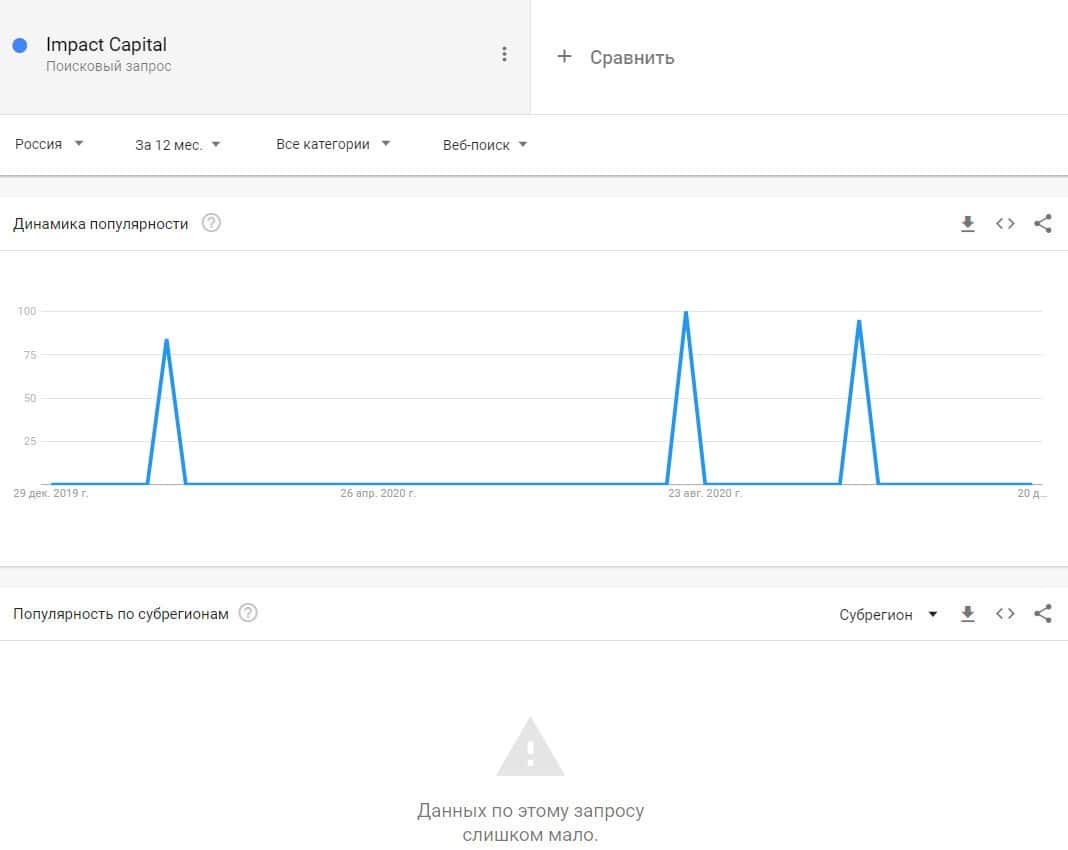
Task: Open the Веб-поиск search type dropdown
Action: pyautogui.click(x=485, y=144)
